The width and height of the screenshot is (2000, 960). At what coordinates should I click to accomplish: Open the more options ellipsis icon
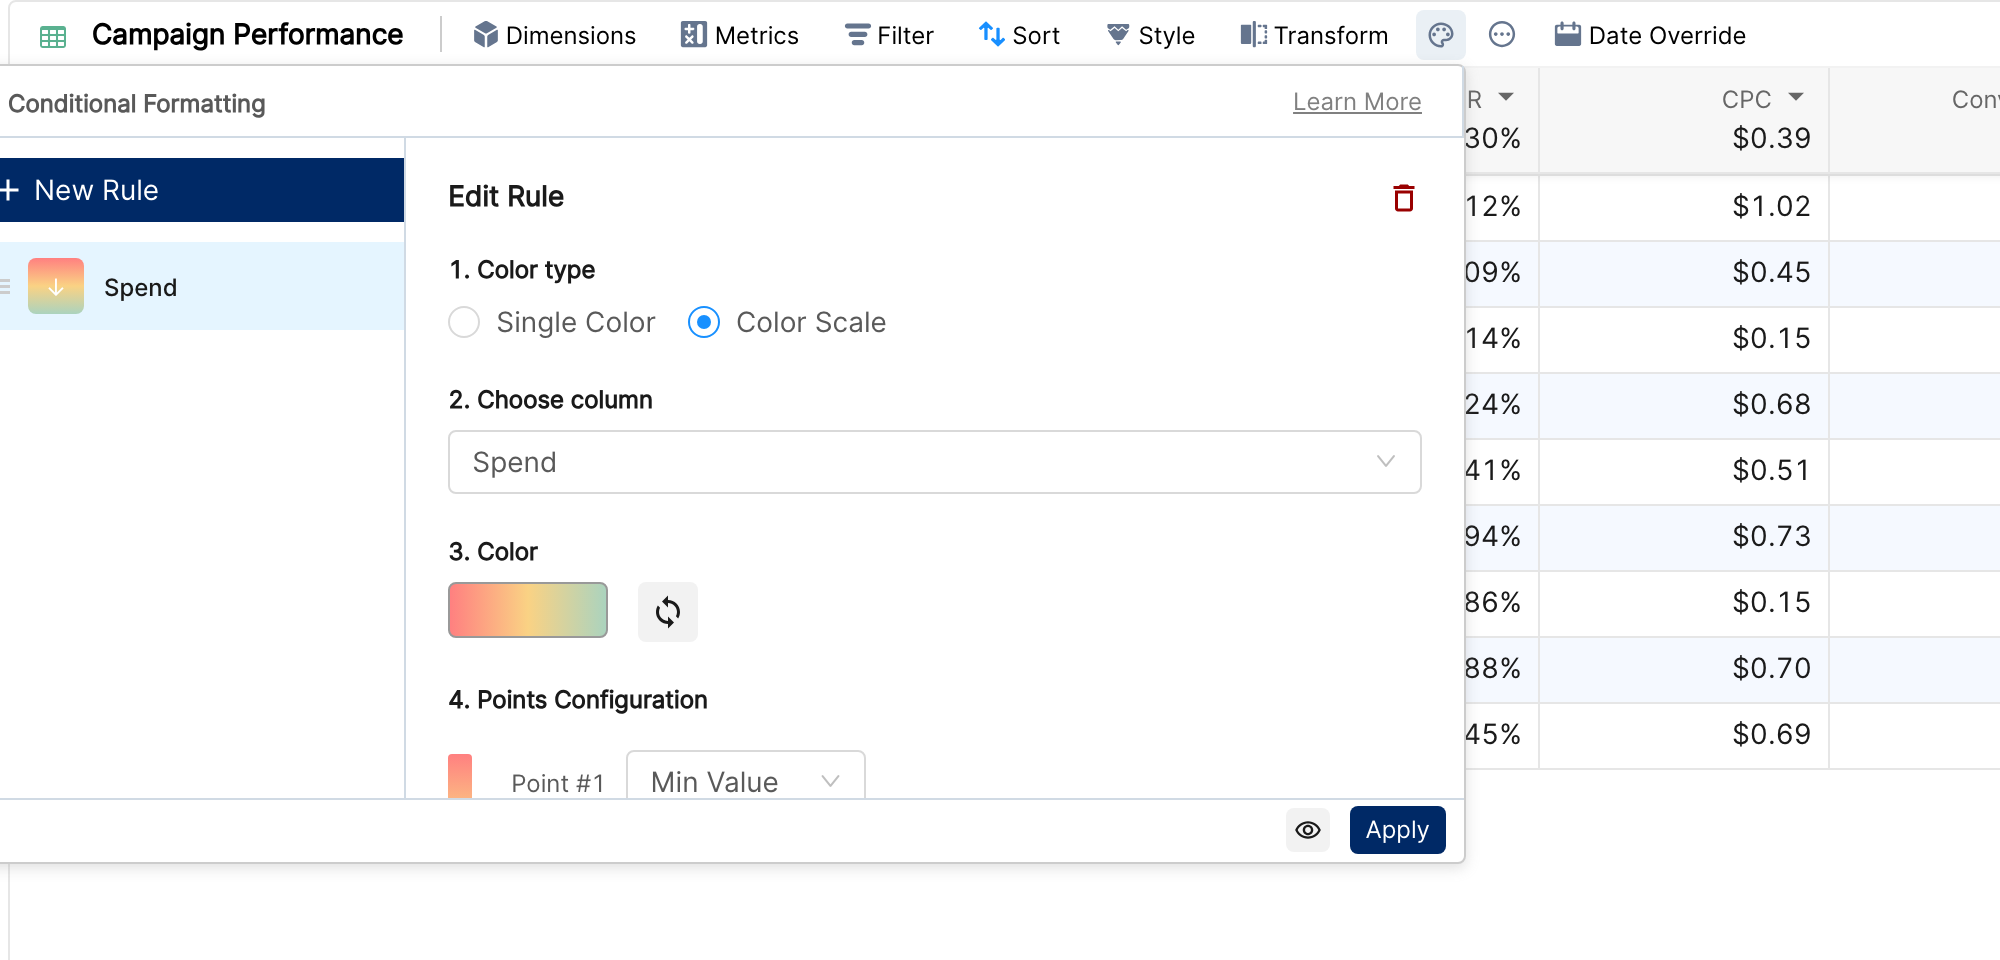click(1501, 35)
